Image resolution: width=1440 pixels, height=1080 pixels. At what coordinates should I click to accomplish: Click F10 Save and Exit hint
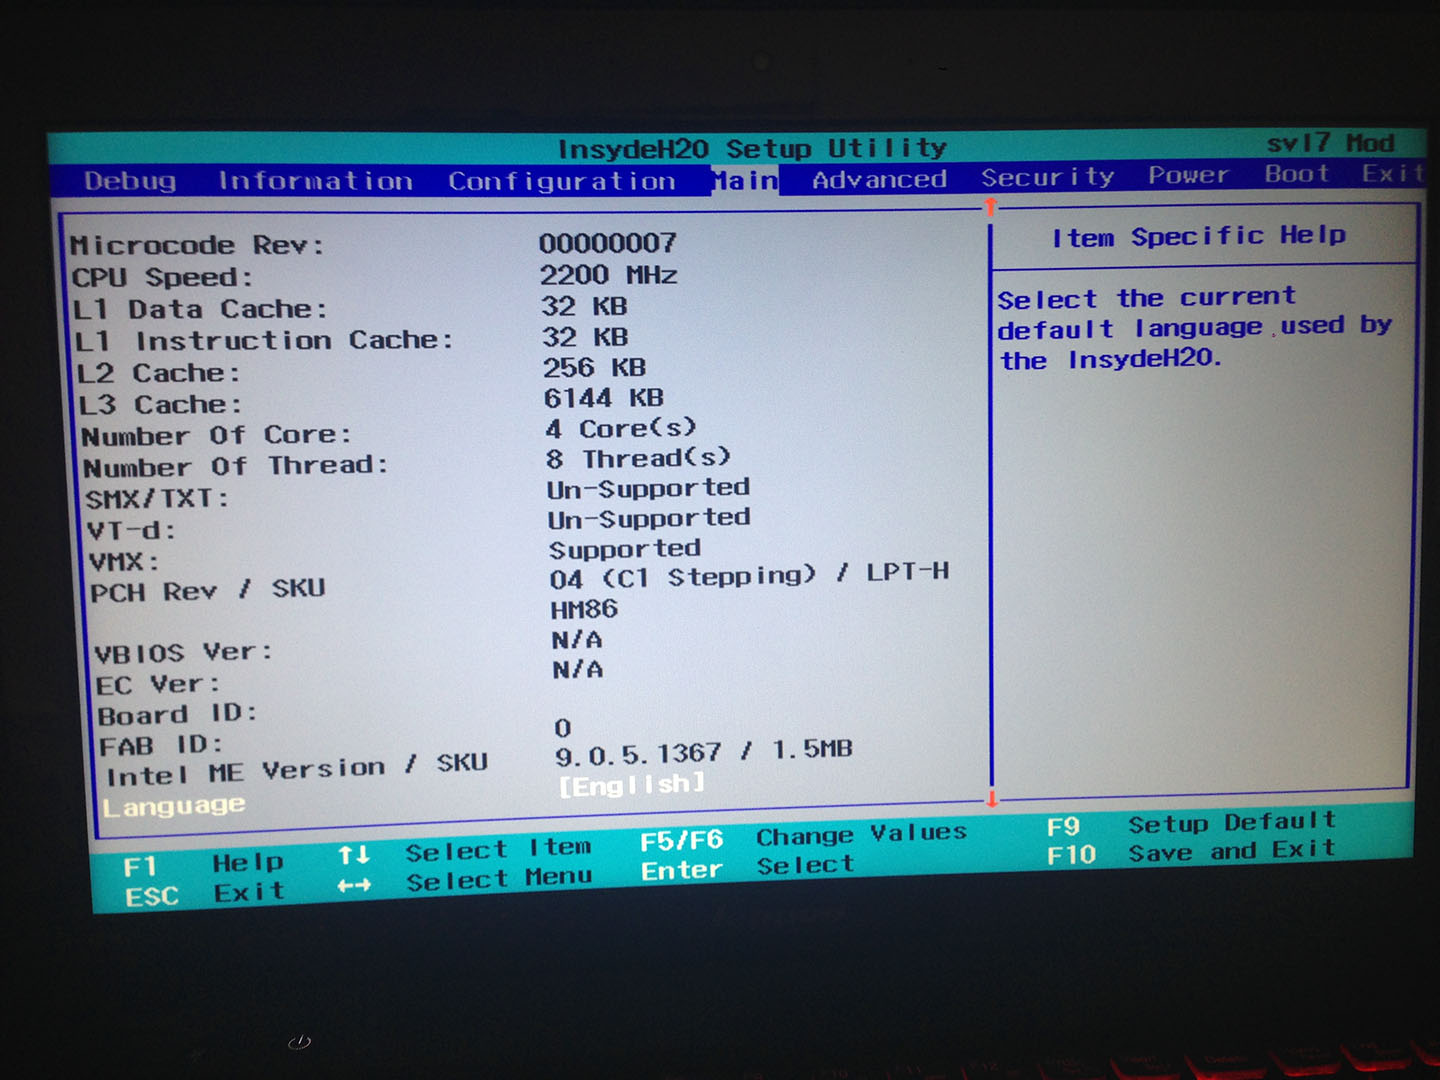(x=1191, y=852)
